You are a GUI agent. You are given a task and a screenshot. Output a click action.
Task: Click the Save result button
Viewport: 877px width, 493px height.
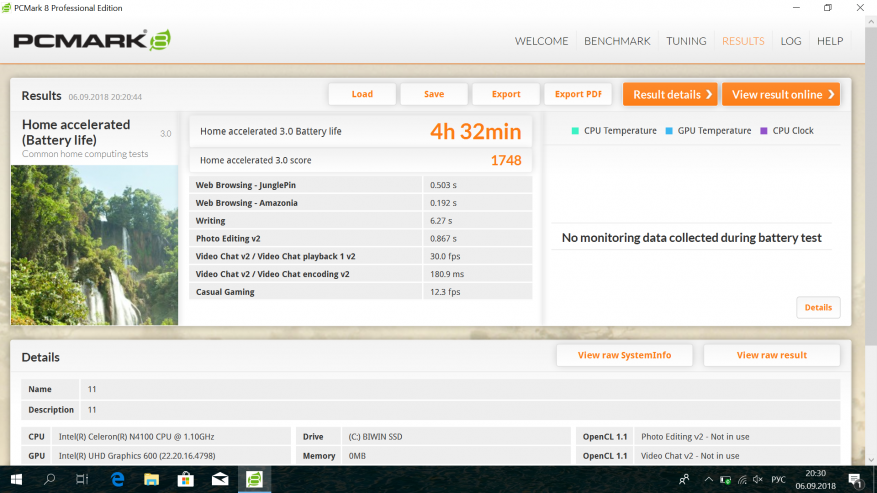click(x=434, y=94)
